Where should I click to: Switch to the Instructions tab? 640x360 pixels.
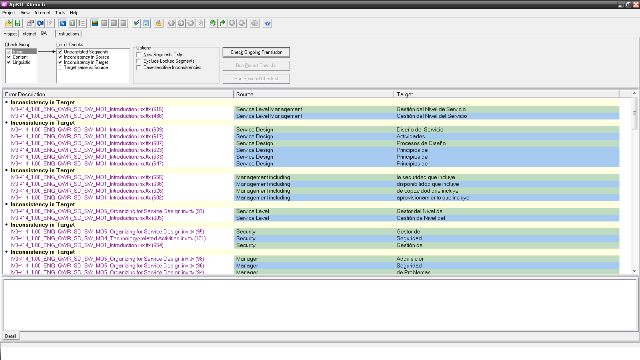pyautogui.click(x=69, y=34)
